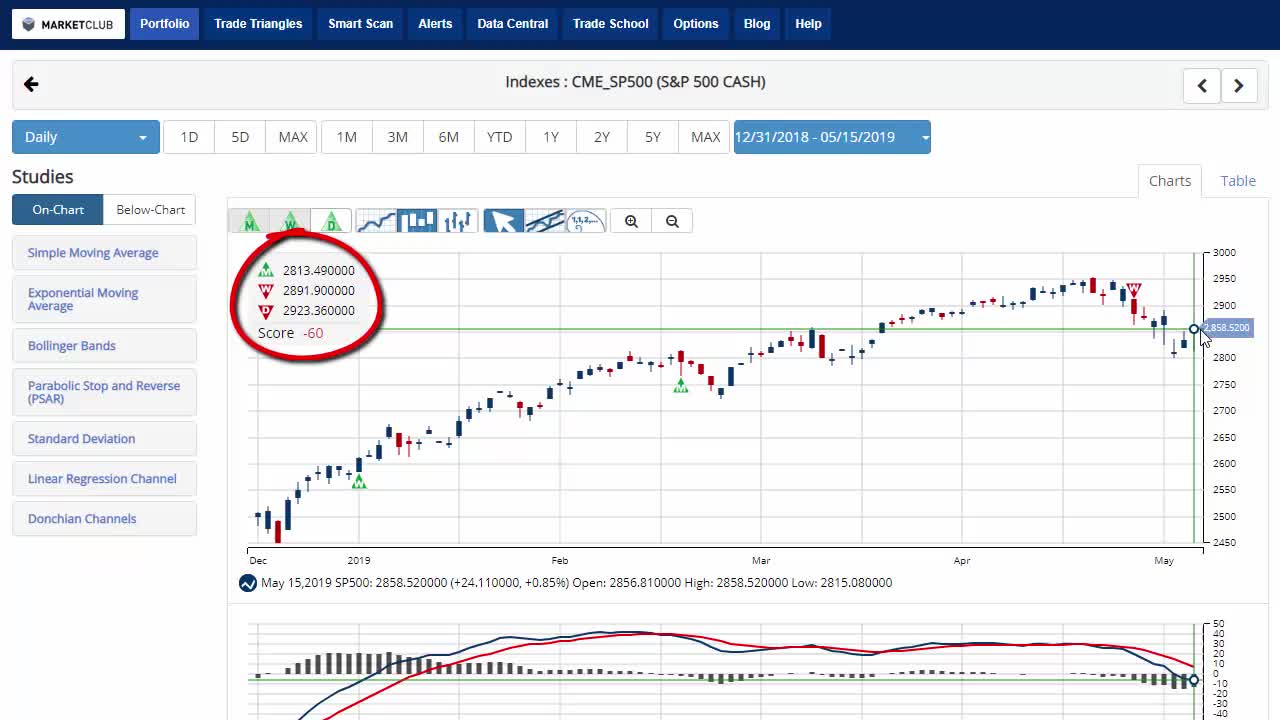
Task: Click the red weekly triangle on chart
Action: (x=1133, y=290)
